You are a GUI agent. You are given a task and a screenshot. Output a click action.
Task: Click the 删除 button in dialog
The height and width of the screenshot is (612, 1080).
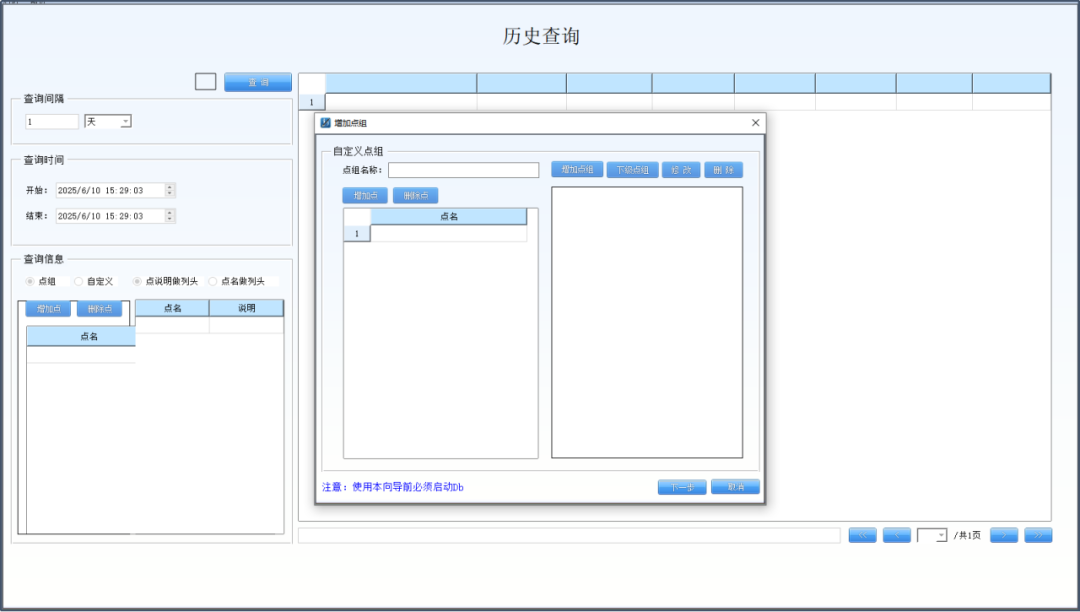tap(723, 169)
